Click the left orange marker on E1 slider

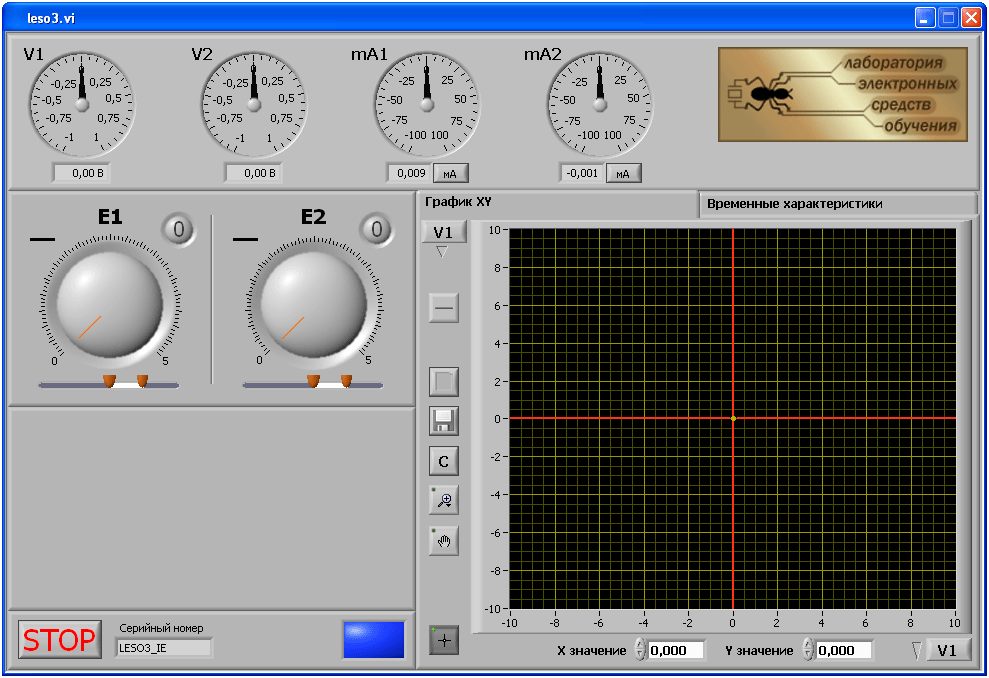coord(109,381)
